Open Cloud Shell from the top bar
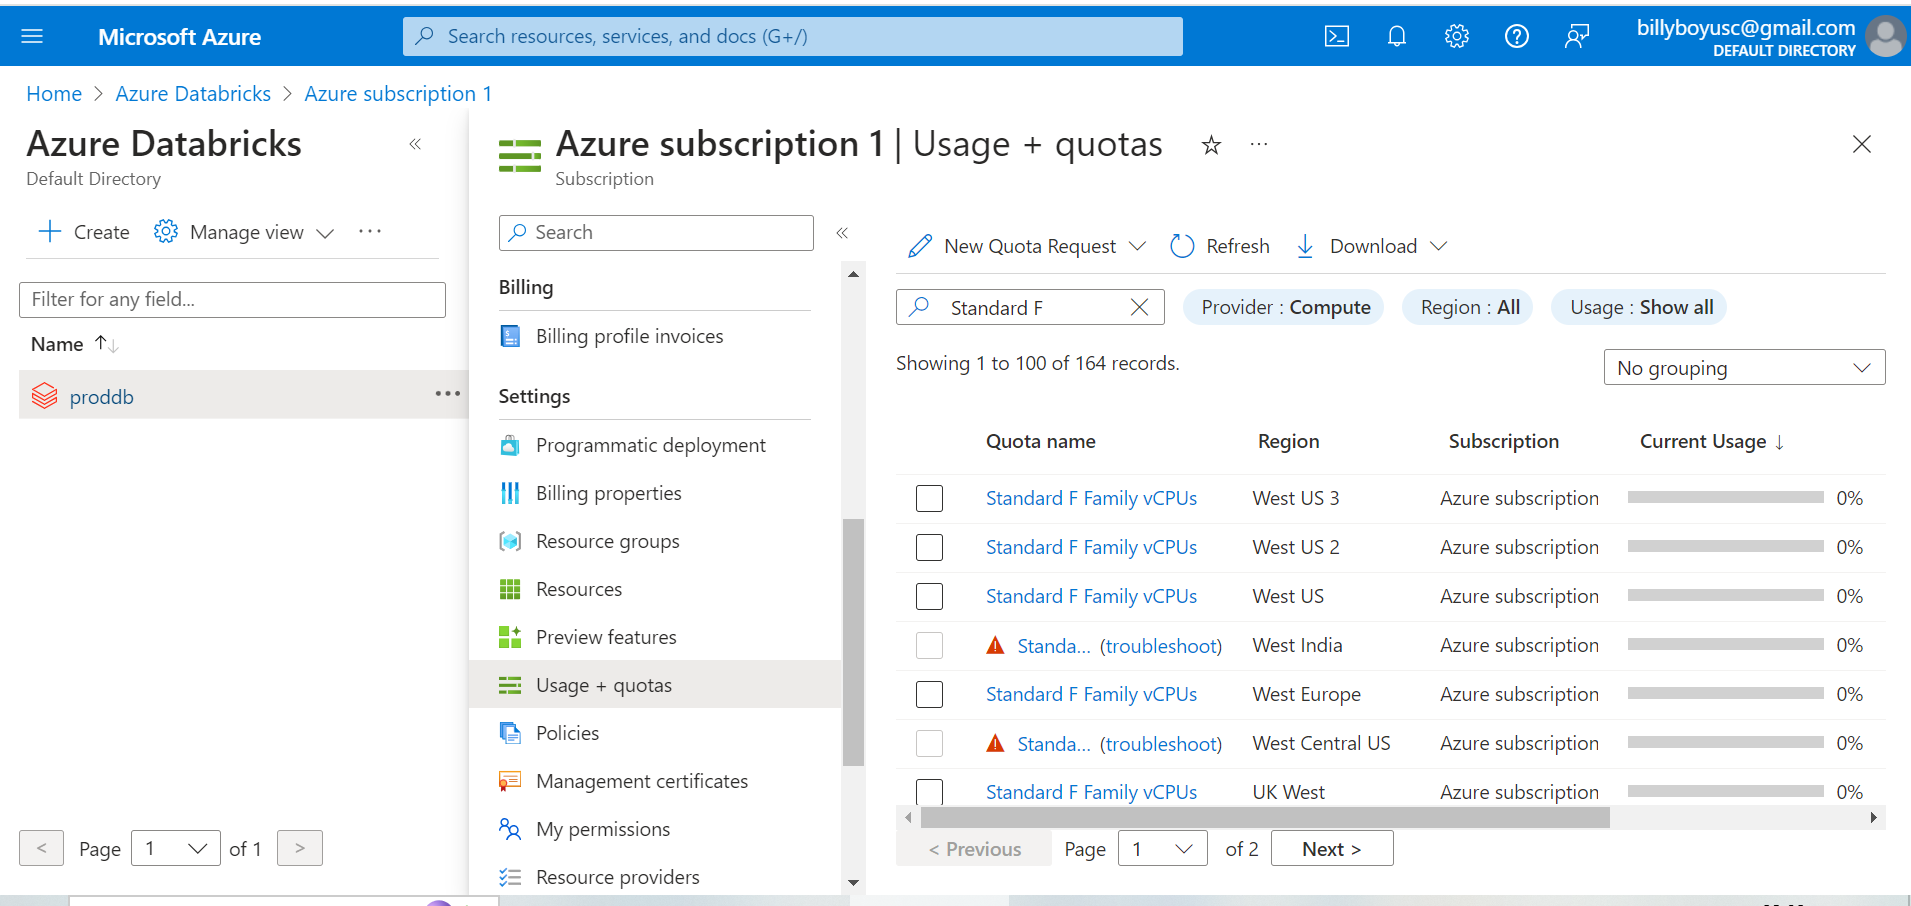The width and height of the screenshot is (1911, 906). coord(1337,37)
